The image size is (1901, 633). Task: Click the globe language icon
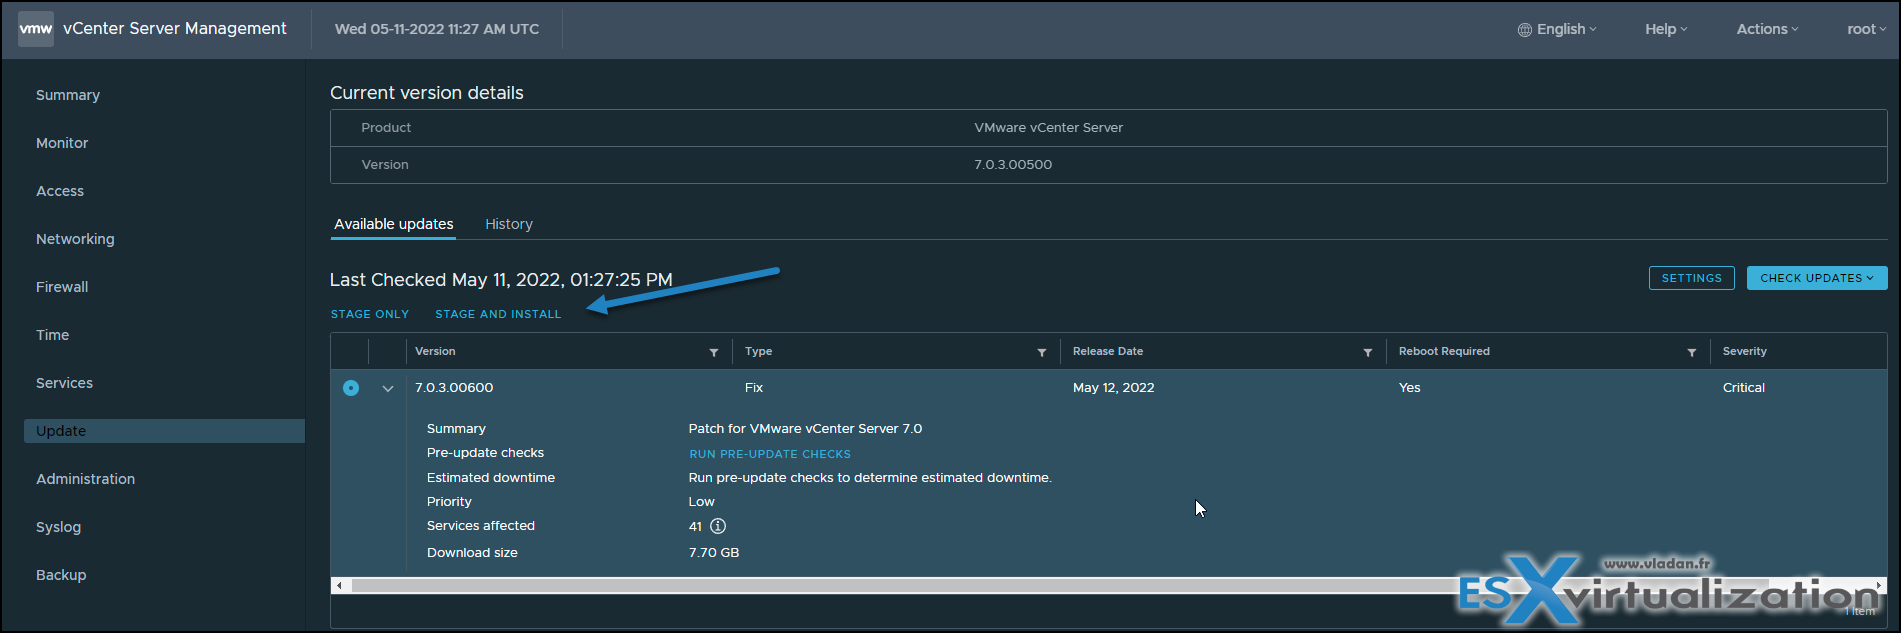(x=1524, y=30)
